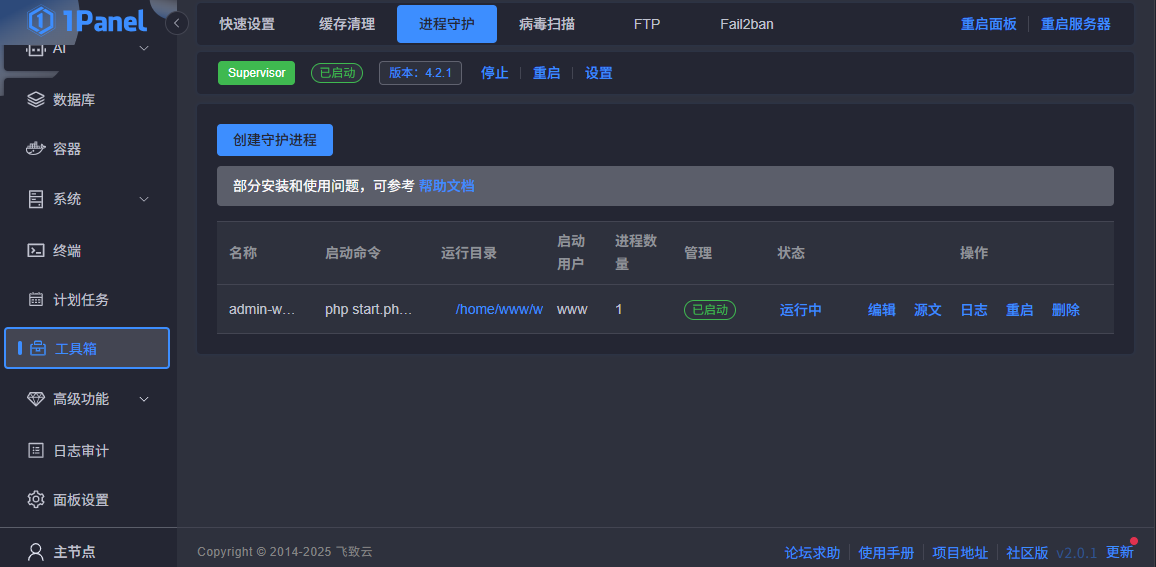Expand the 高级功能 submenu chevron

(144, 399)
